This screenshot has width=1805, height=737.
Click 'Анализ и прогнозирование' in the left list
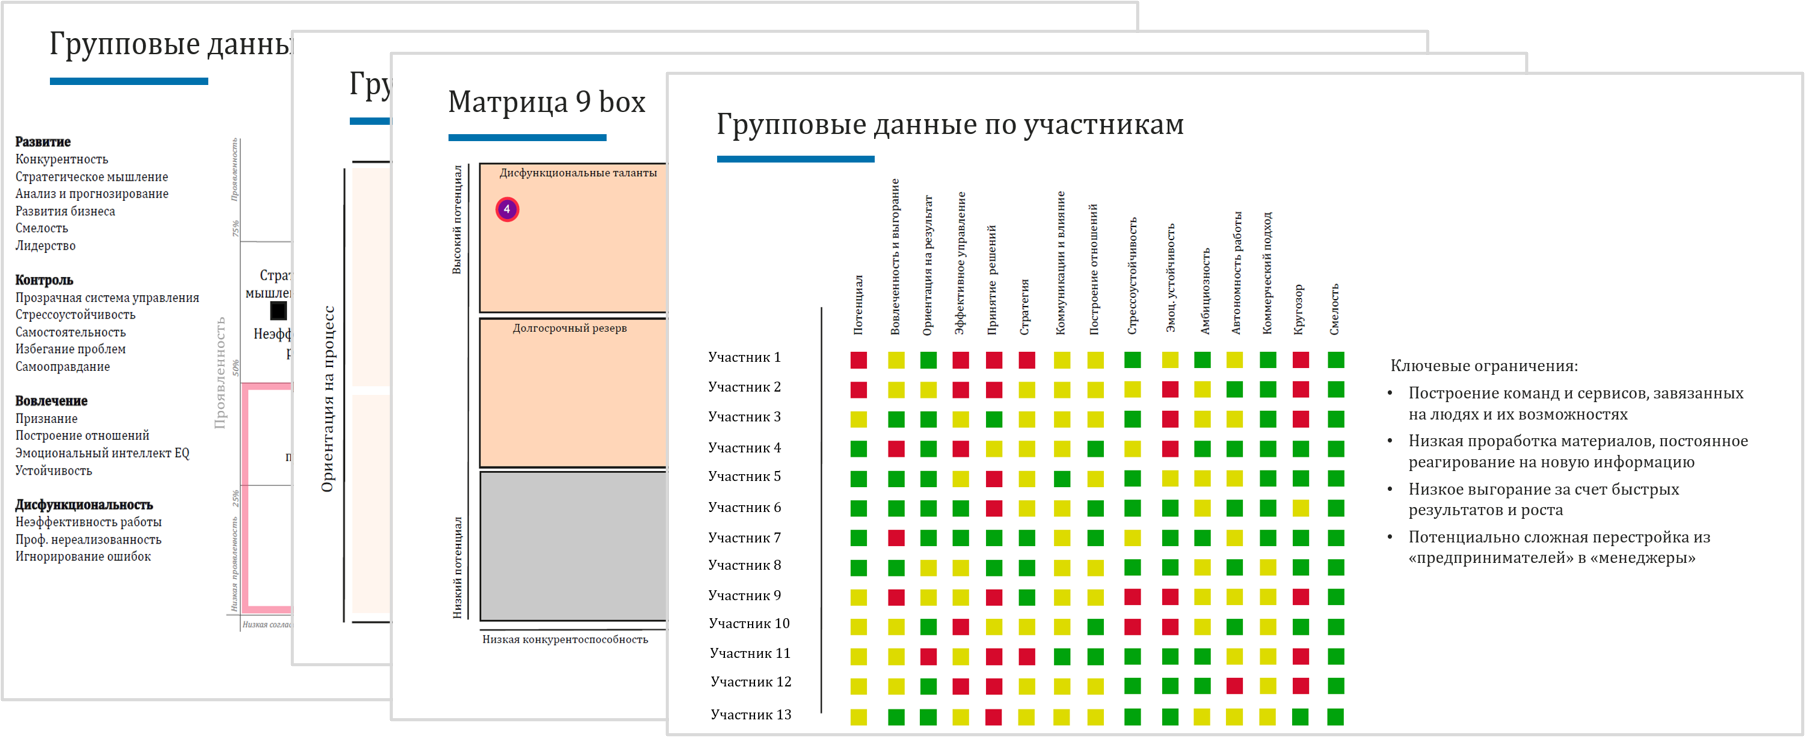(x=92, y=194)
